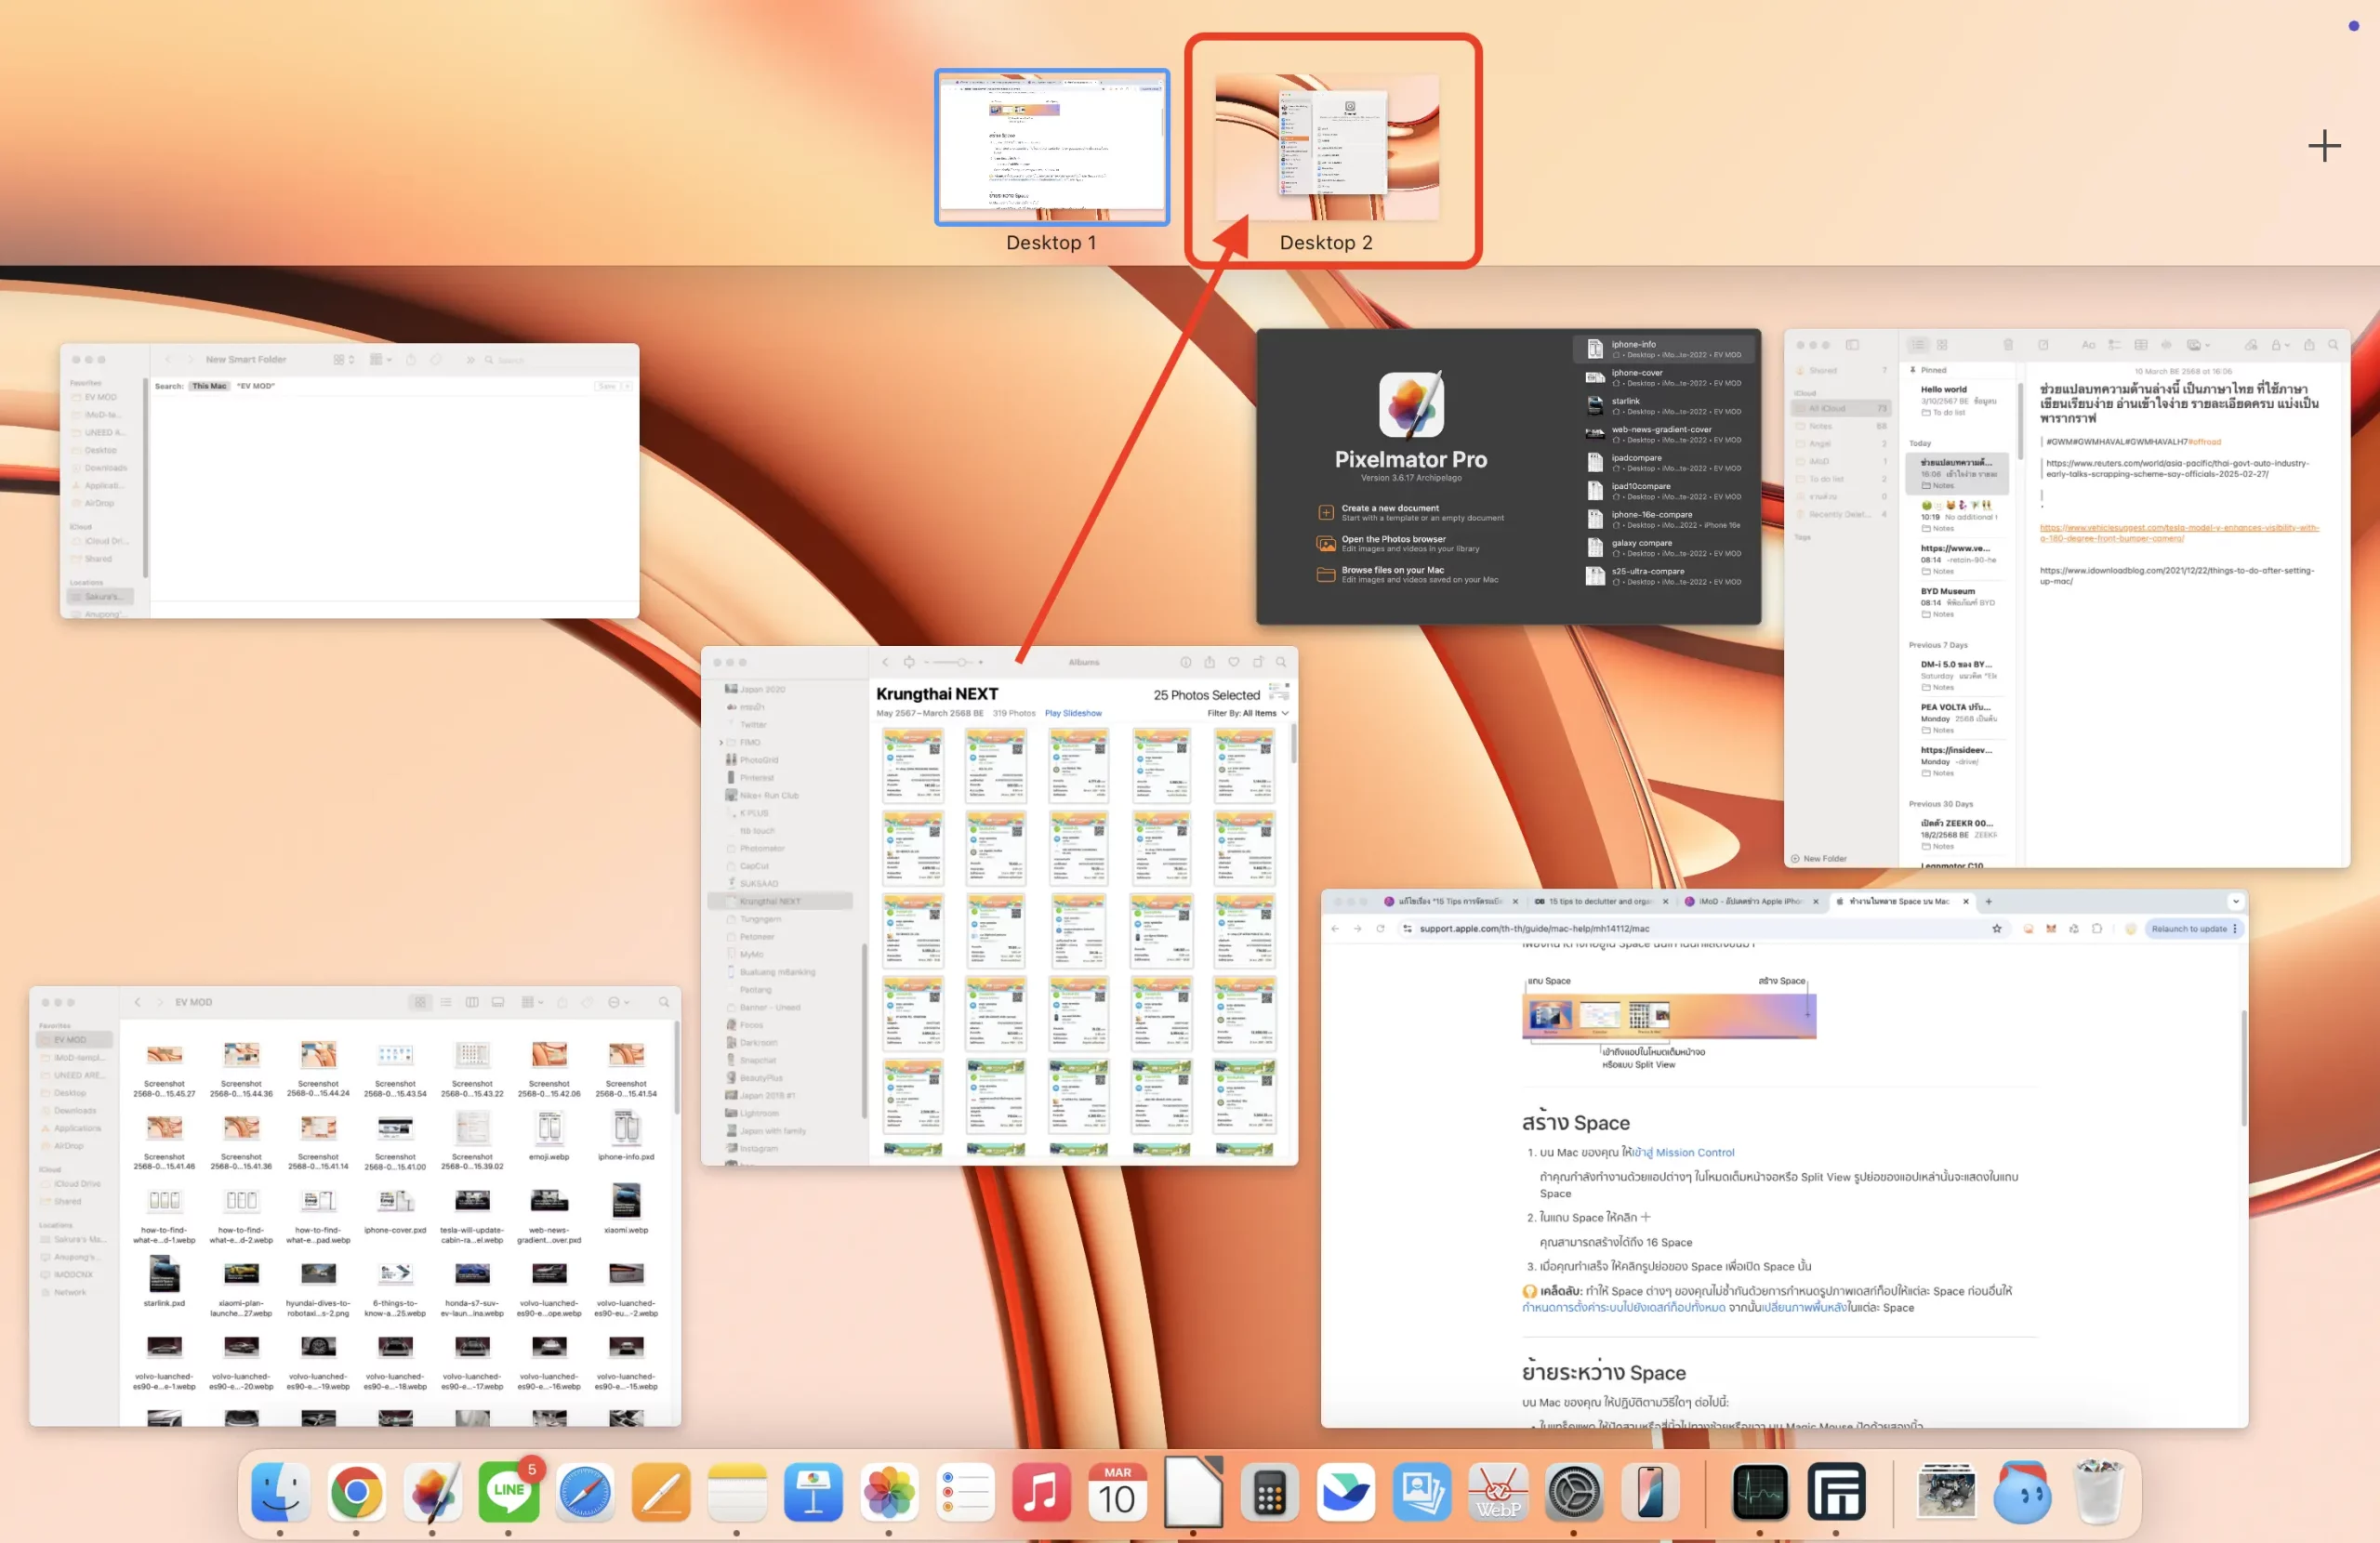Expand the FIMO folder in Photos sidebar

(721, 742)
